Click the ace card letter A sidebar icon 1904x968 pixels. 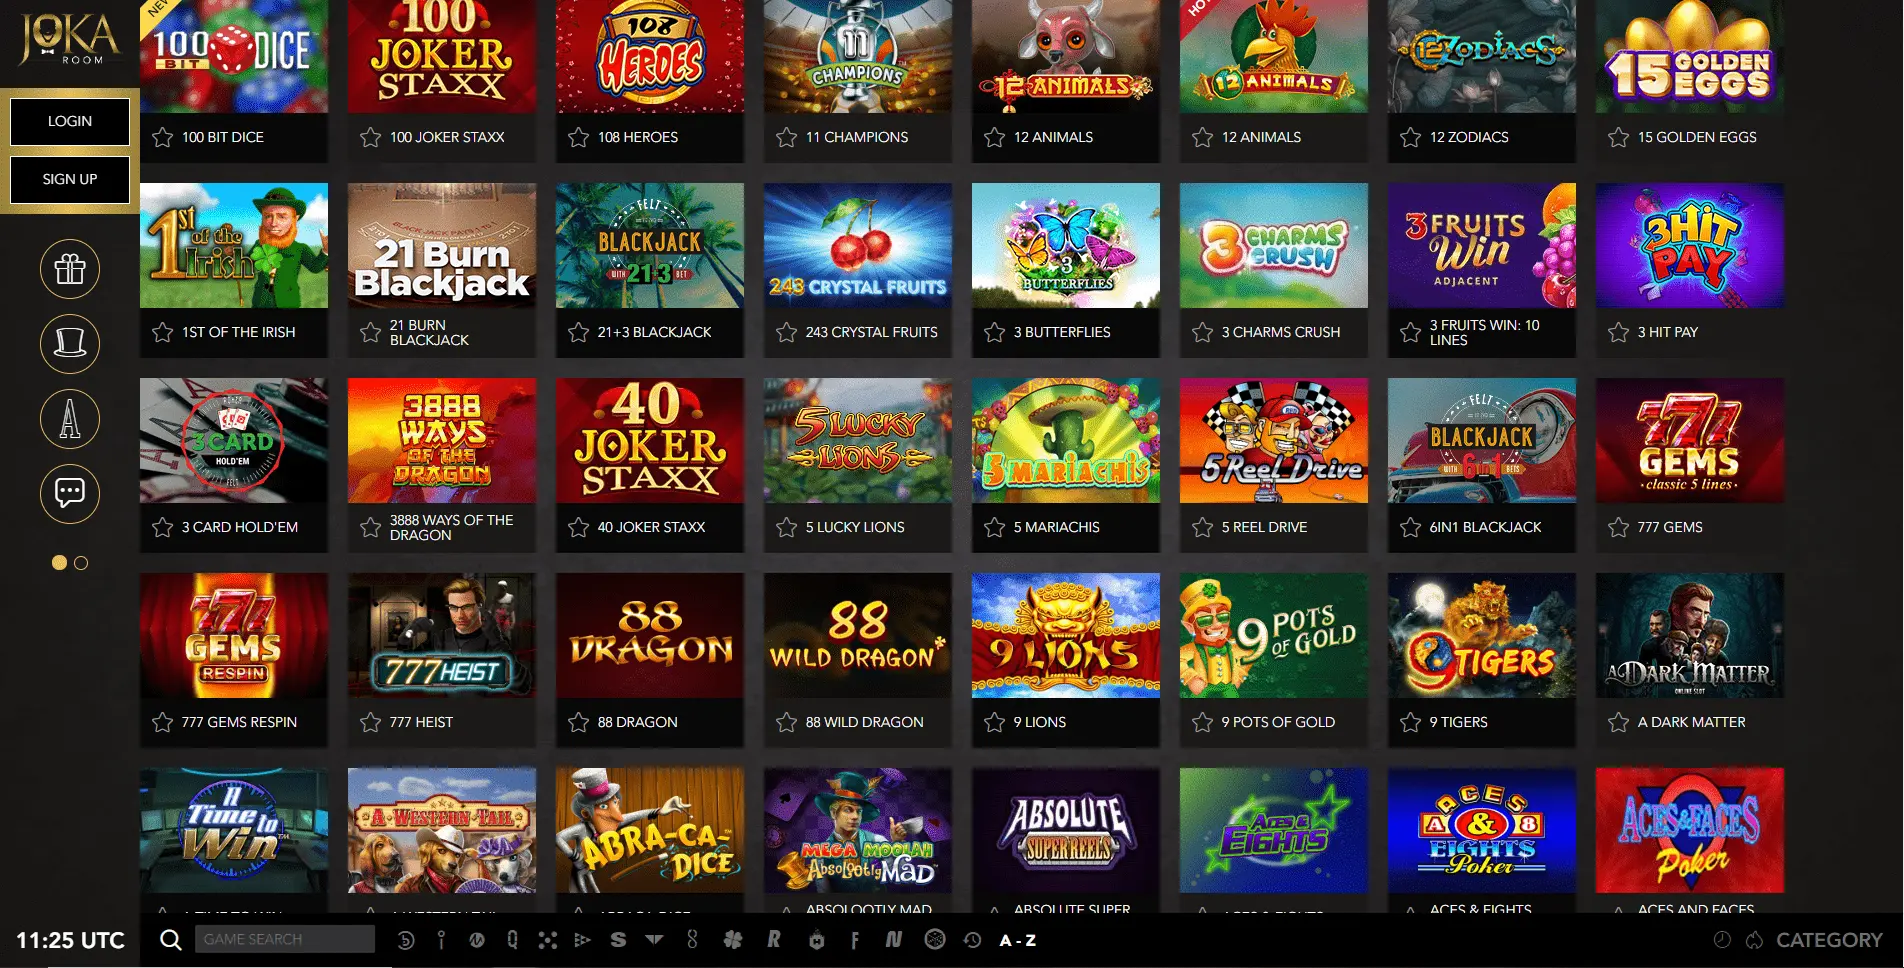(70, 418)
